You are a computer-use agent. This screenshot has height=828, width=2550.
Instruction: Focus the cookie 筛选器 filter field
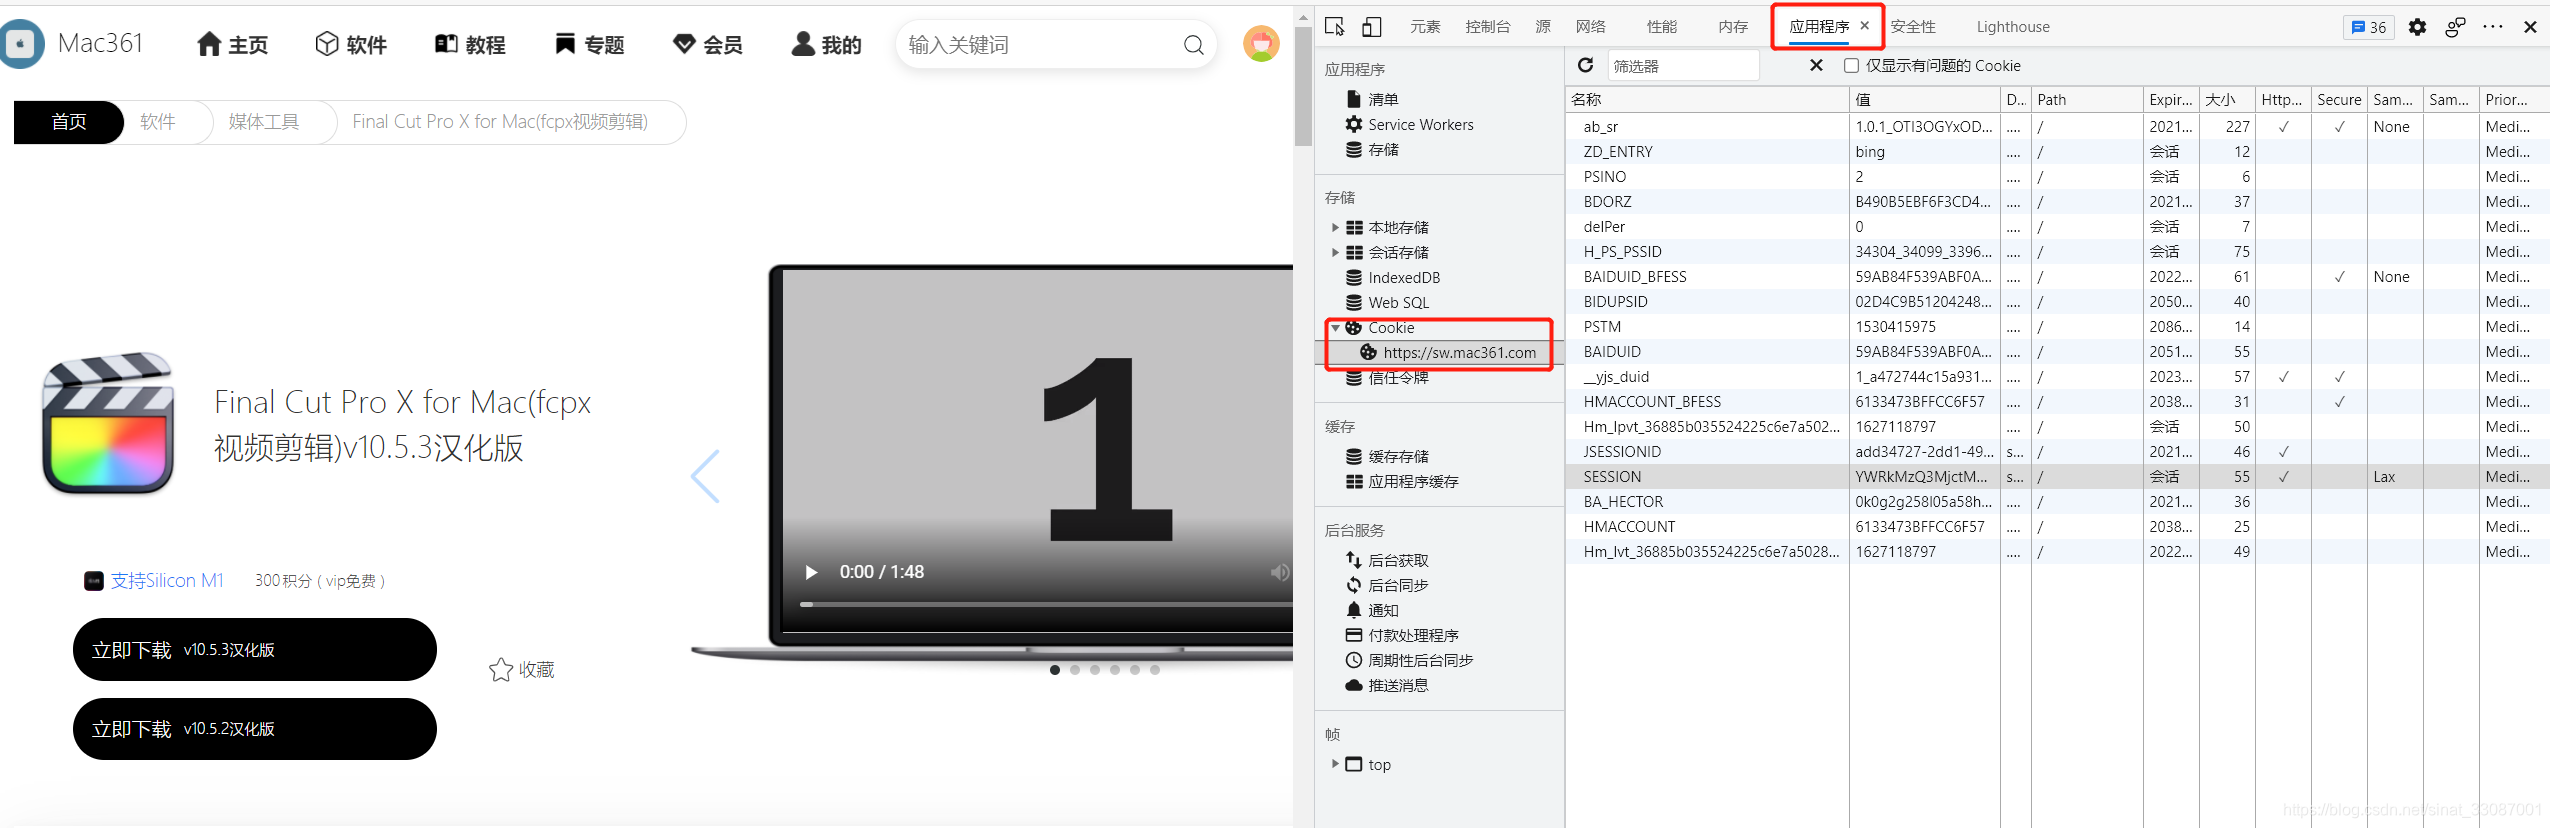click(1683, 65)
